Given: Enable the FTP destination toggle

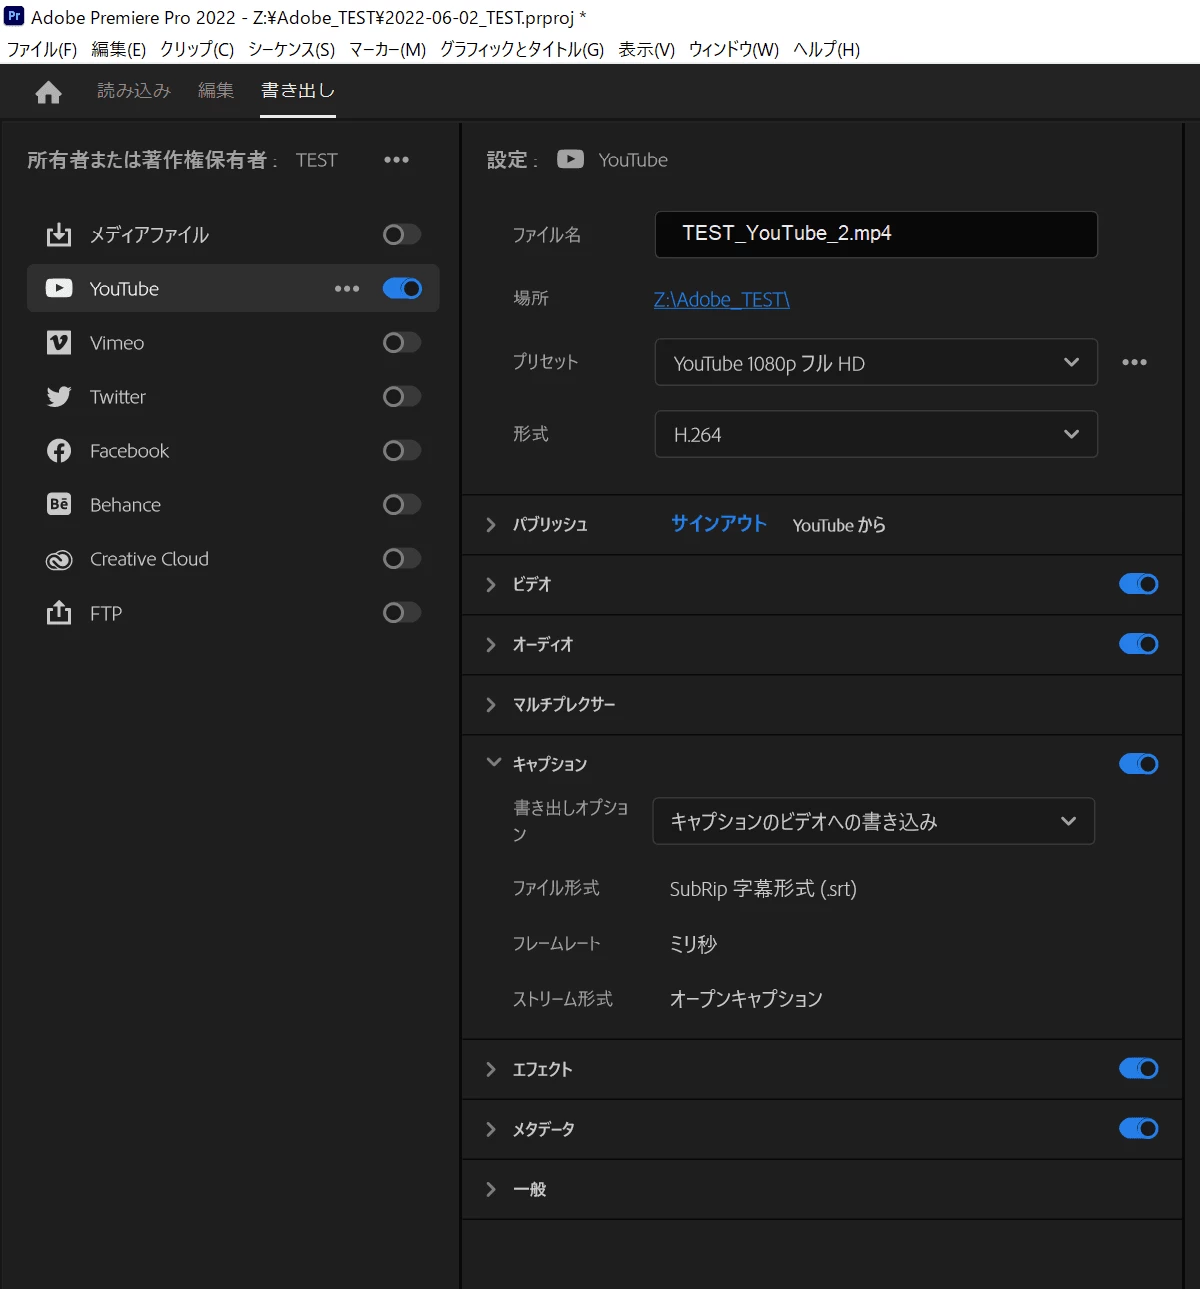Looking at the screenshot, I should click(402, 612).
